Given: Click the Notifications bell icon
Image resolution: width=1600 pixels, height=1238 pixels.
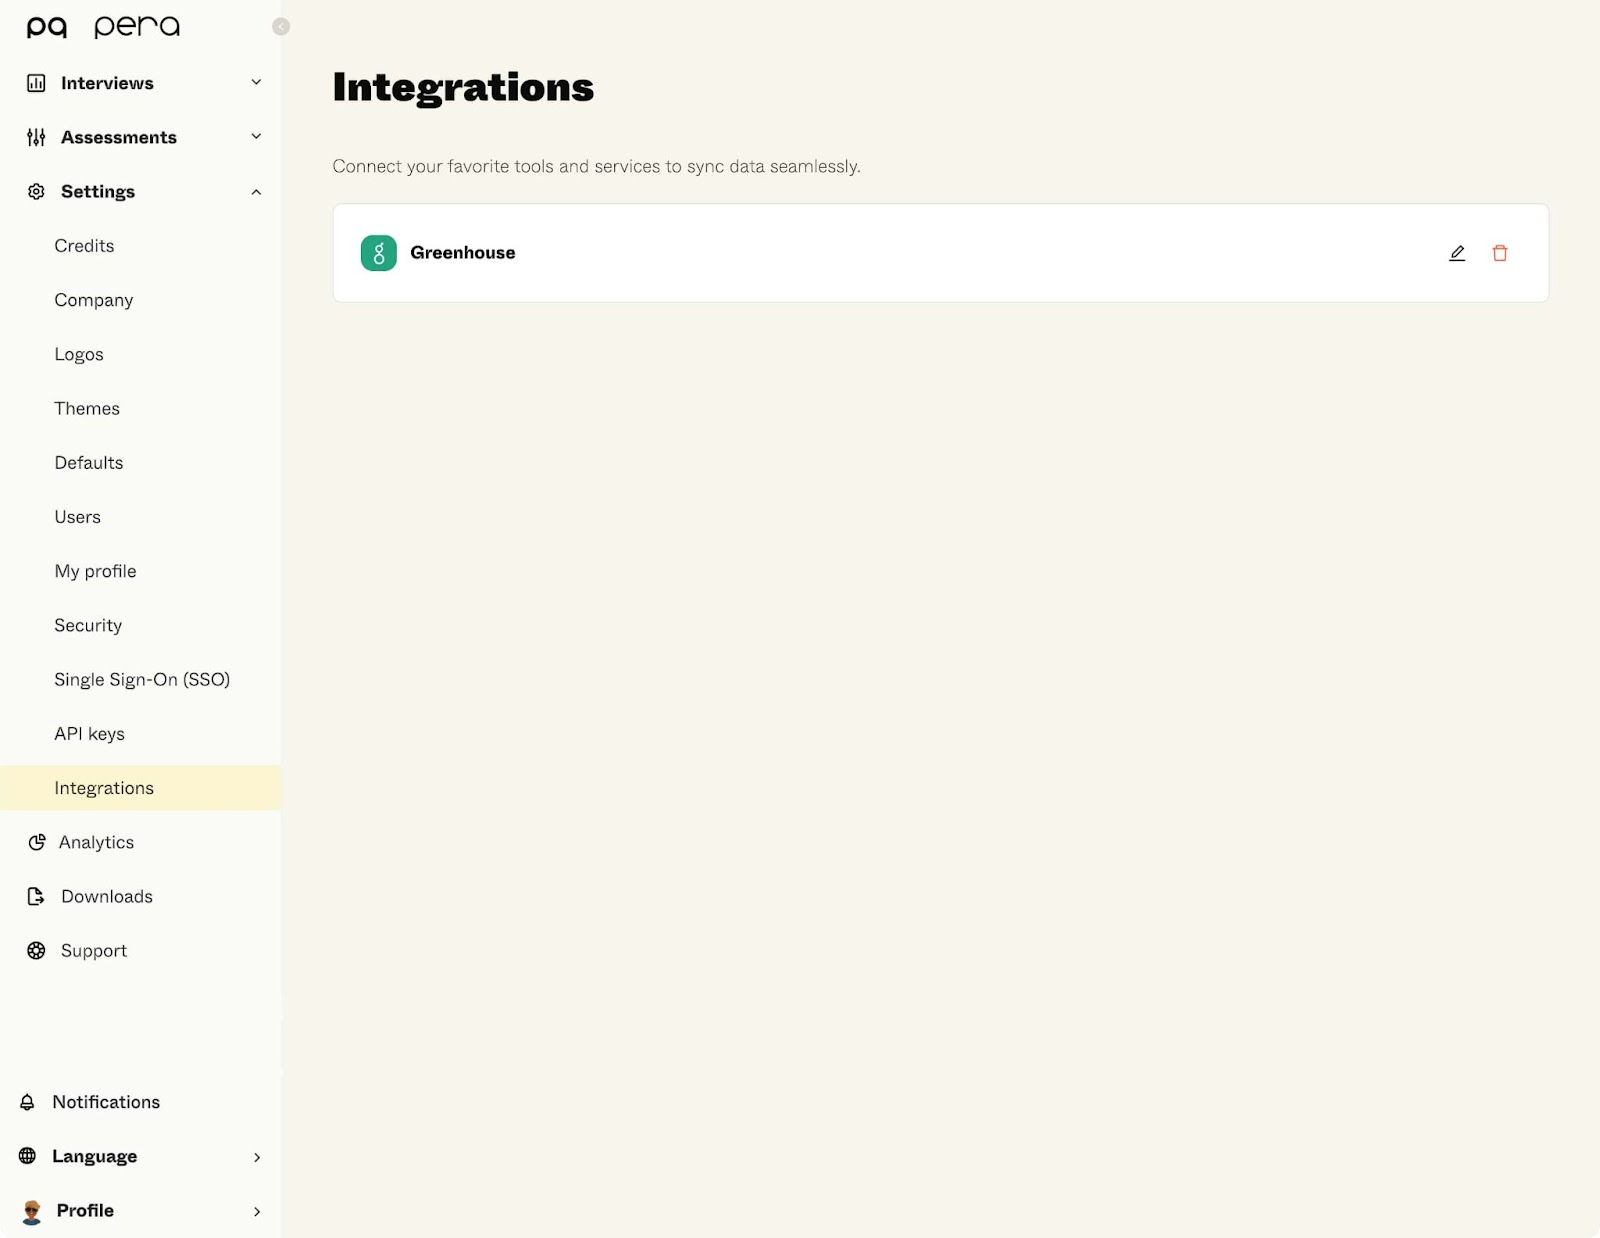Looking at the screenshot, I should coord(28,1102).
